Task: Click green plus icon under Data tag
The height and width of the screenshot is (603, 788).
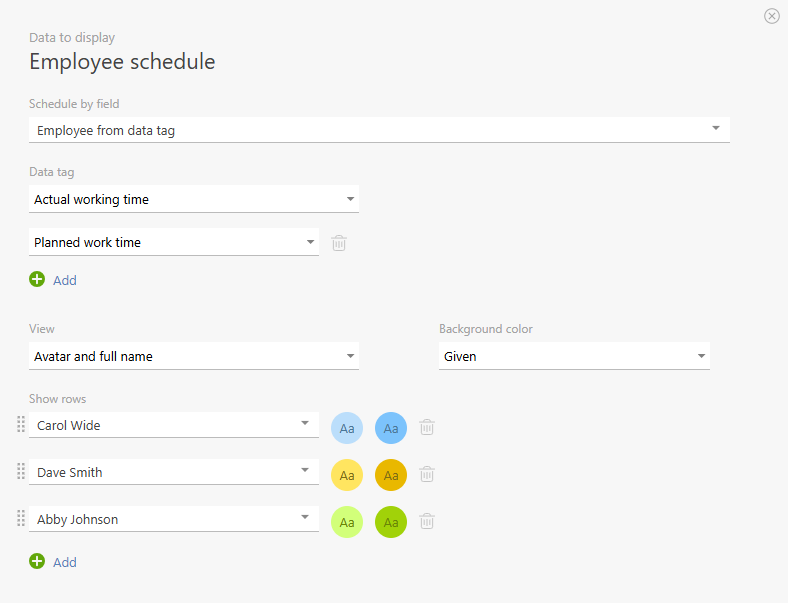Action: tap(37, 280)
